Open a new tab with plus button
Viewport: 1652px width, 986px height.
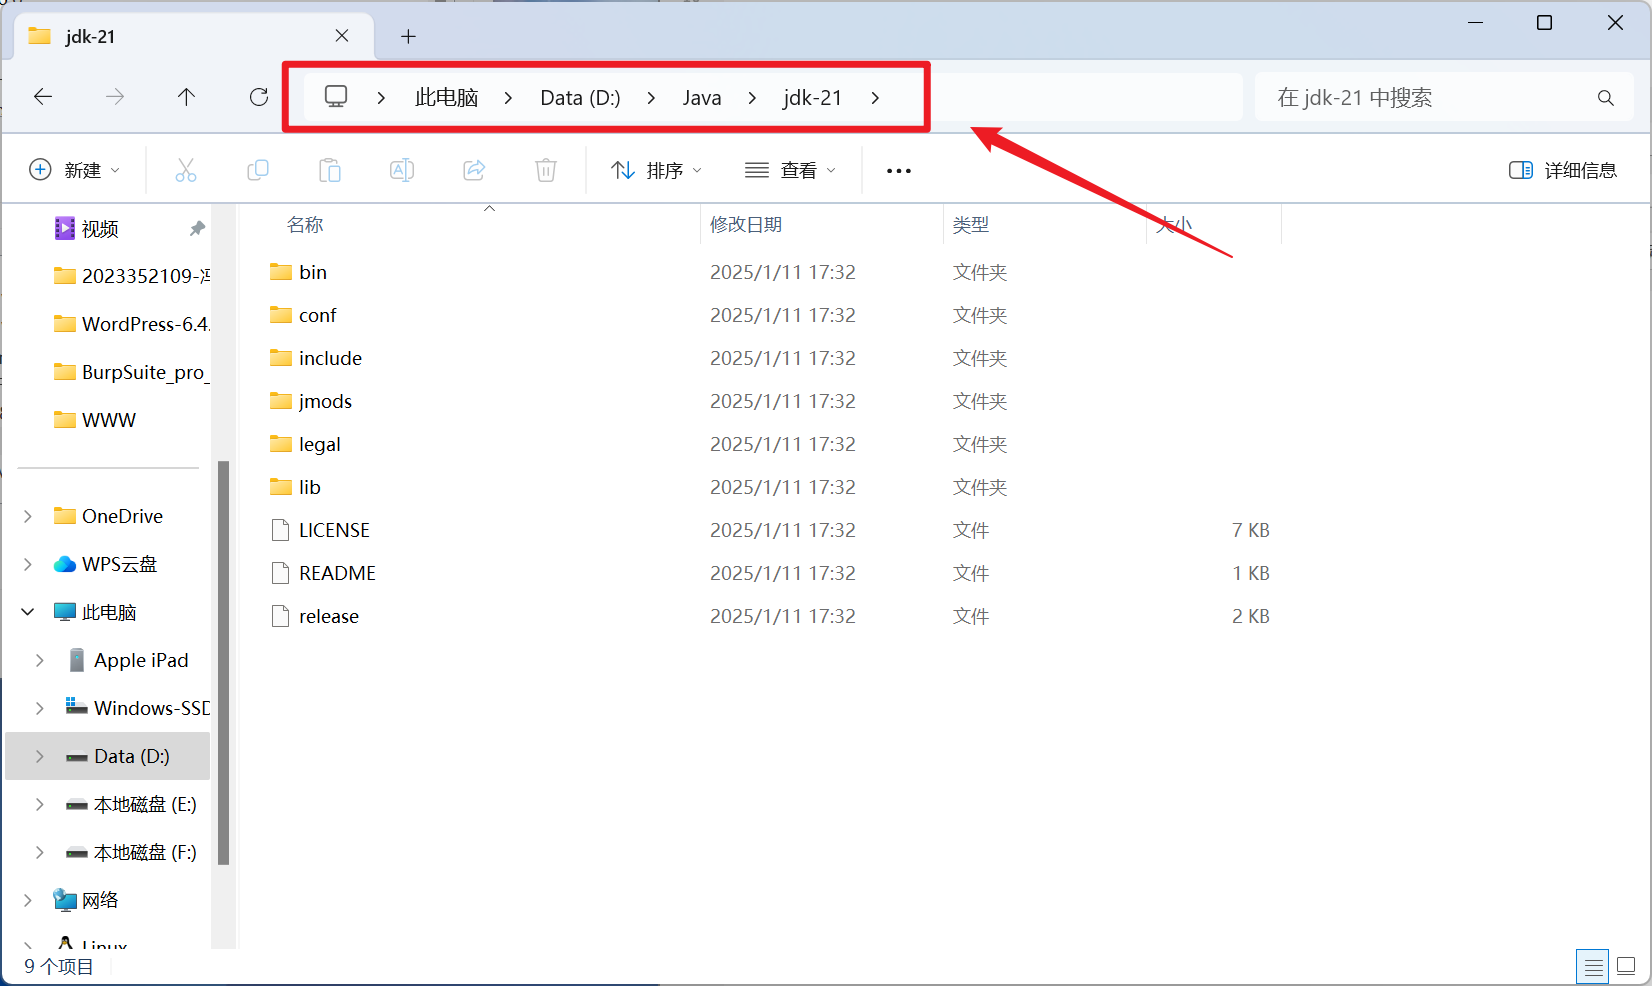[408, 37]
